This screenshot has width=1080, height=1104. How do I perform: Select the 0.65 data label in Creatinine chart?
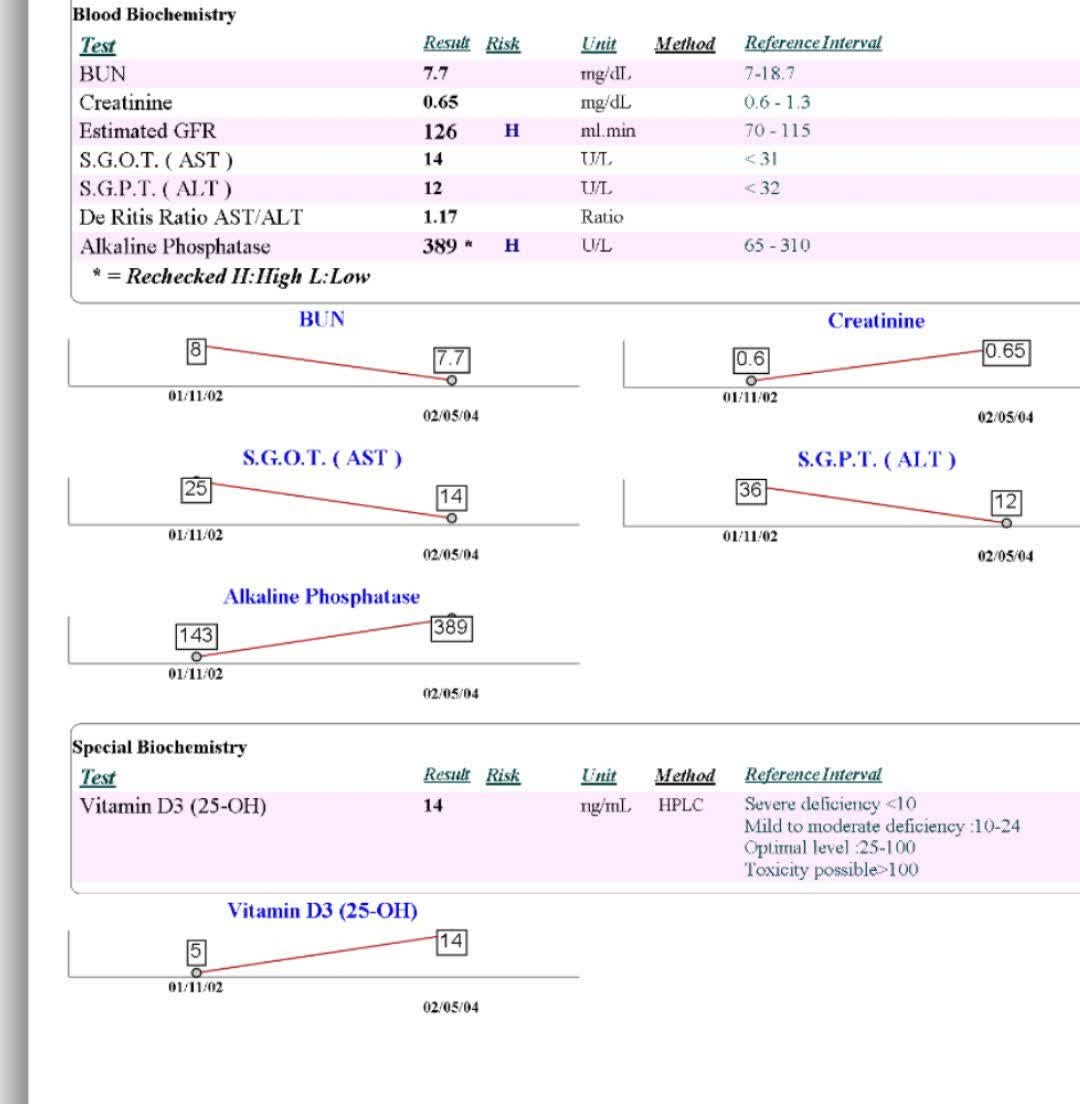[1005, 351]
